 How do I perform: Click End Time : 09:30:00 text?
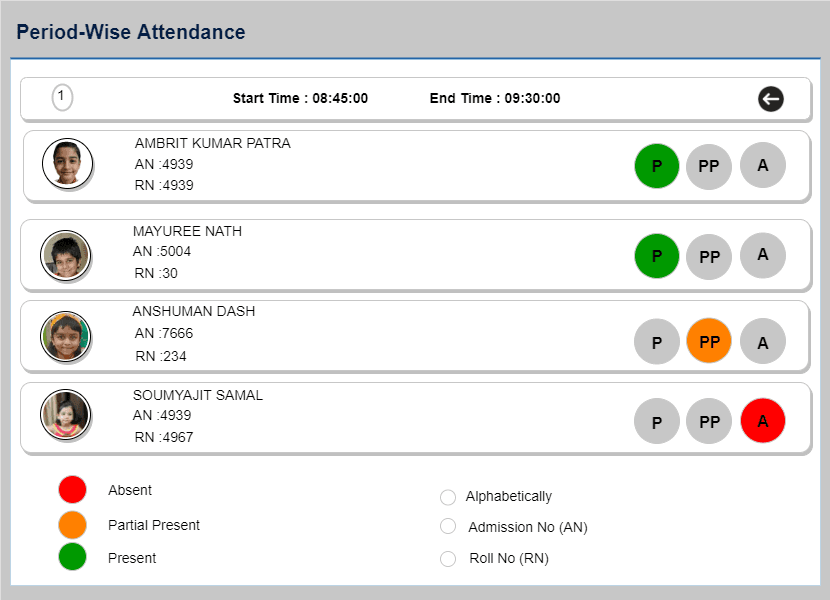click(495, 98)
